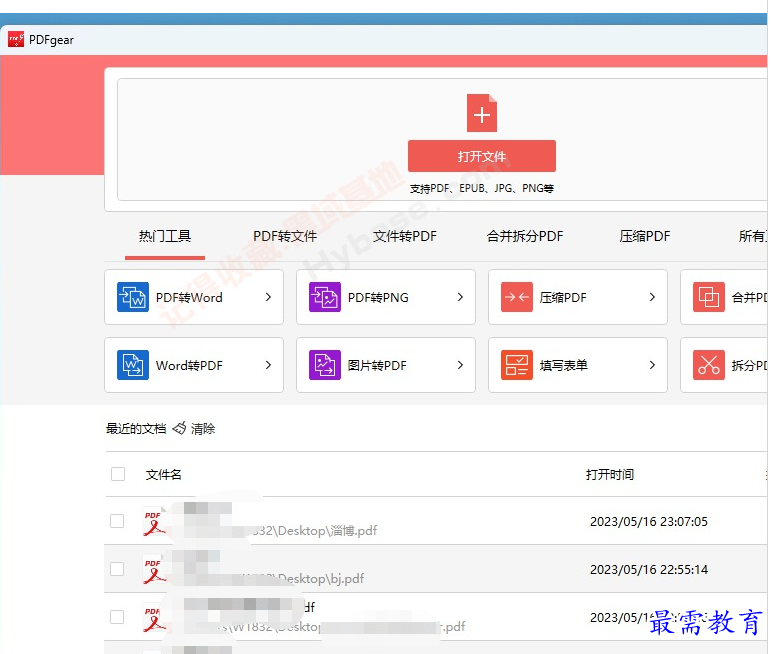
Task: Click the 最近的文档 heading
Action: (x=136, y=429)
